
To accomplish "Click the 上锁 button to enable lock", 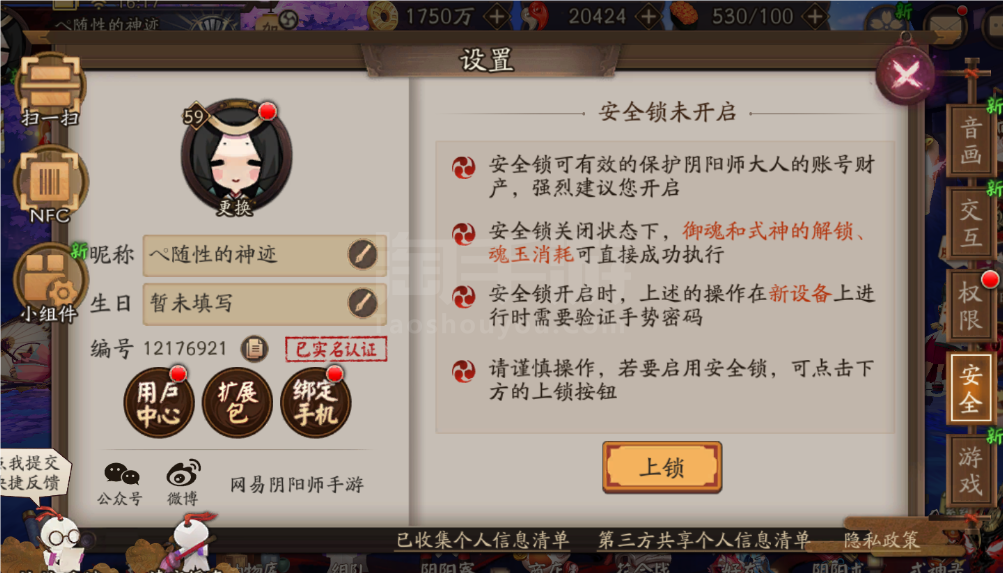I will (662, 467).
